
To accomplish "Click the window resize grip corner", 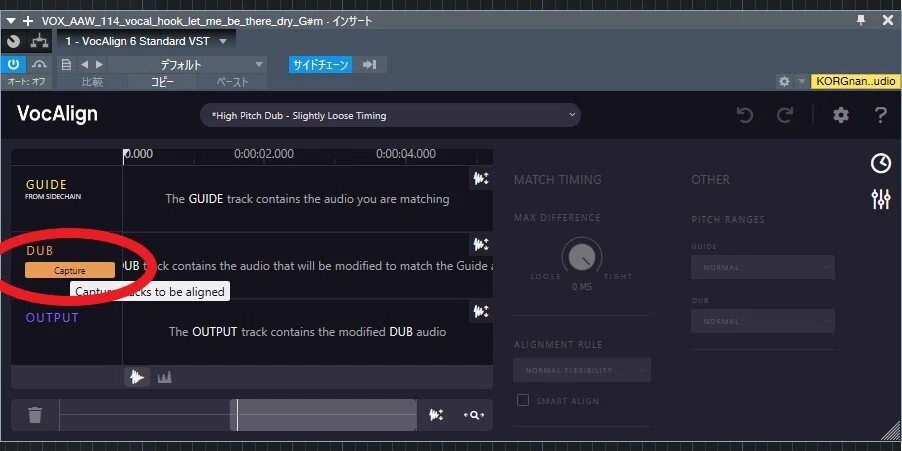I will click(890, 429).
